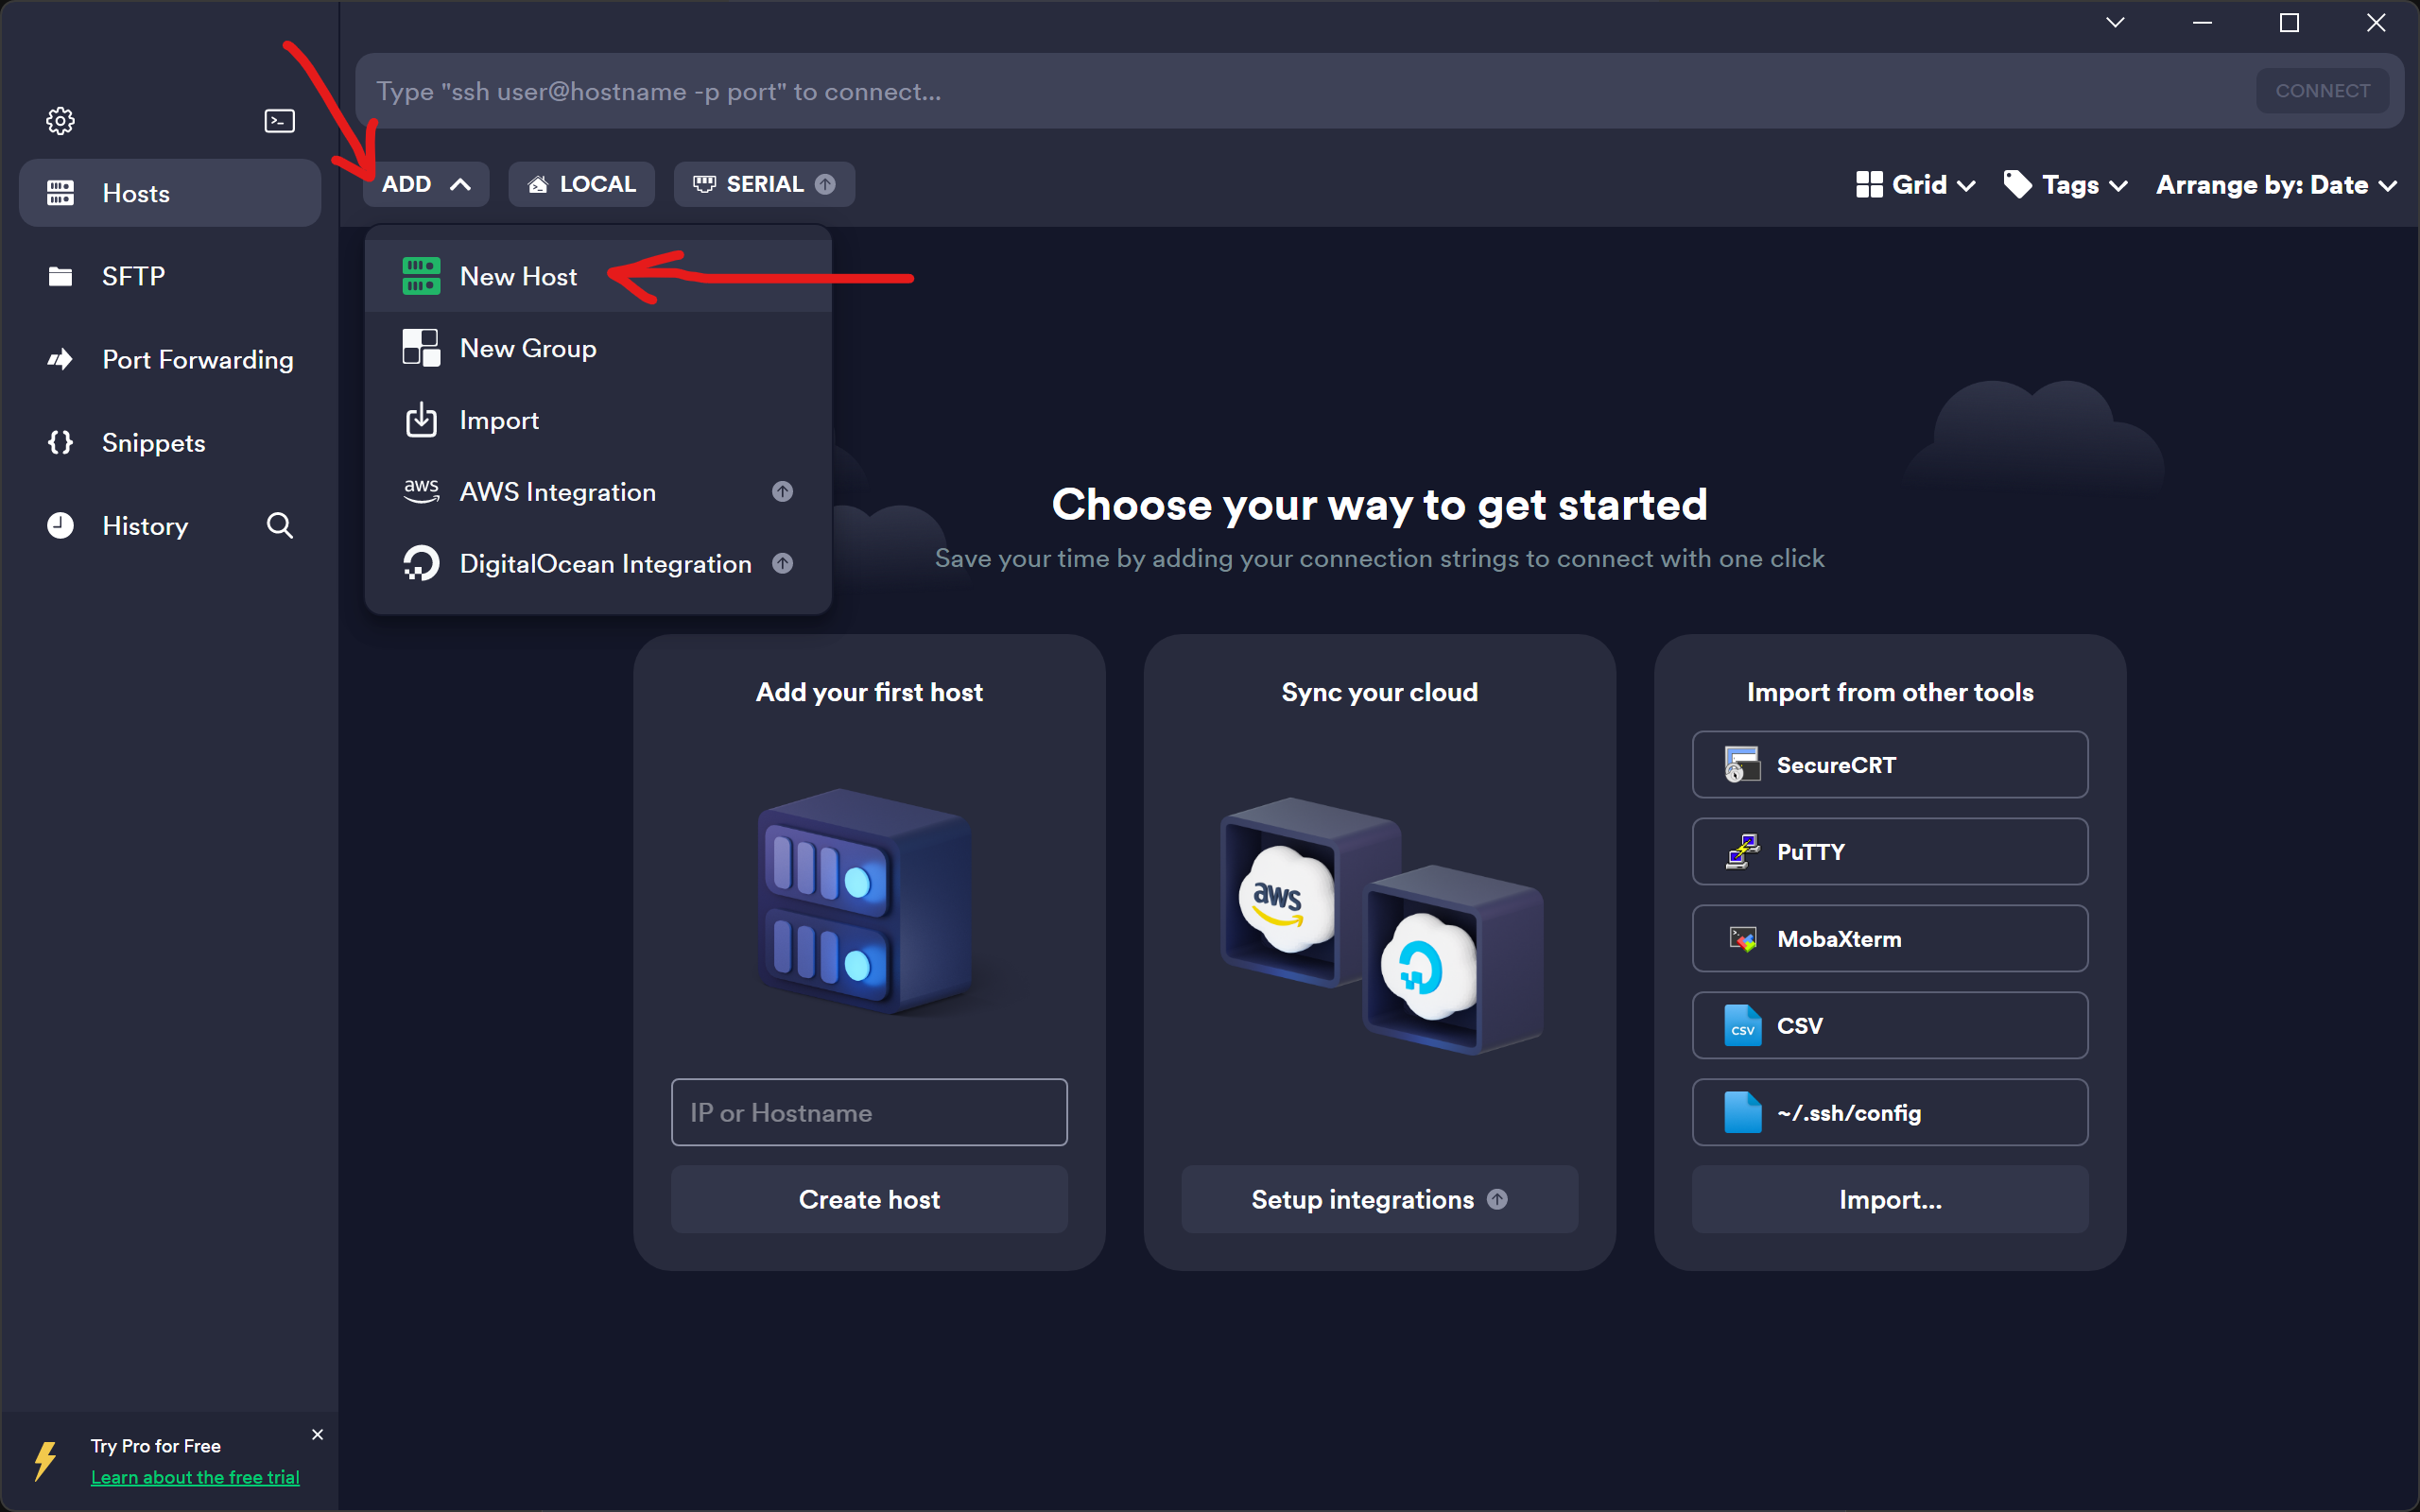Open Port Forwarding in the sidebar
The image size is (2420, 1512).
click(x=197, y=360)
